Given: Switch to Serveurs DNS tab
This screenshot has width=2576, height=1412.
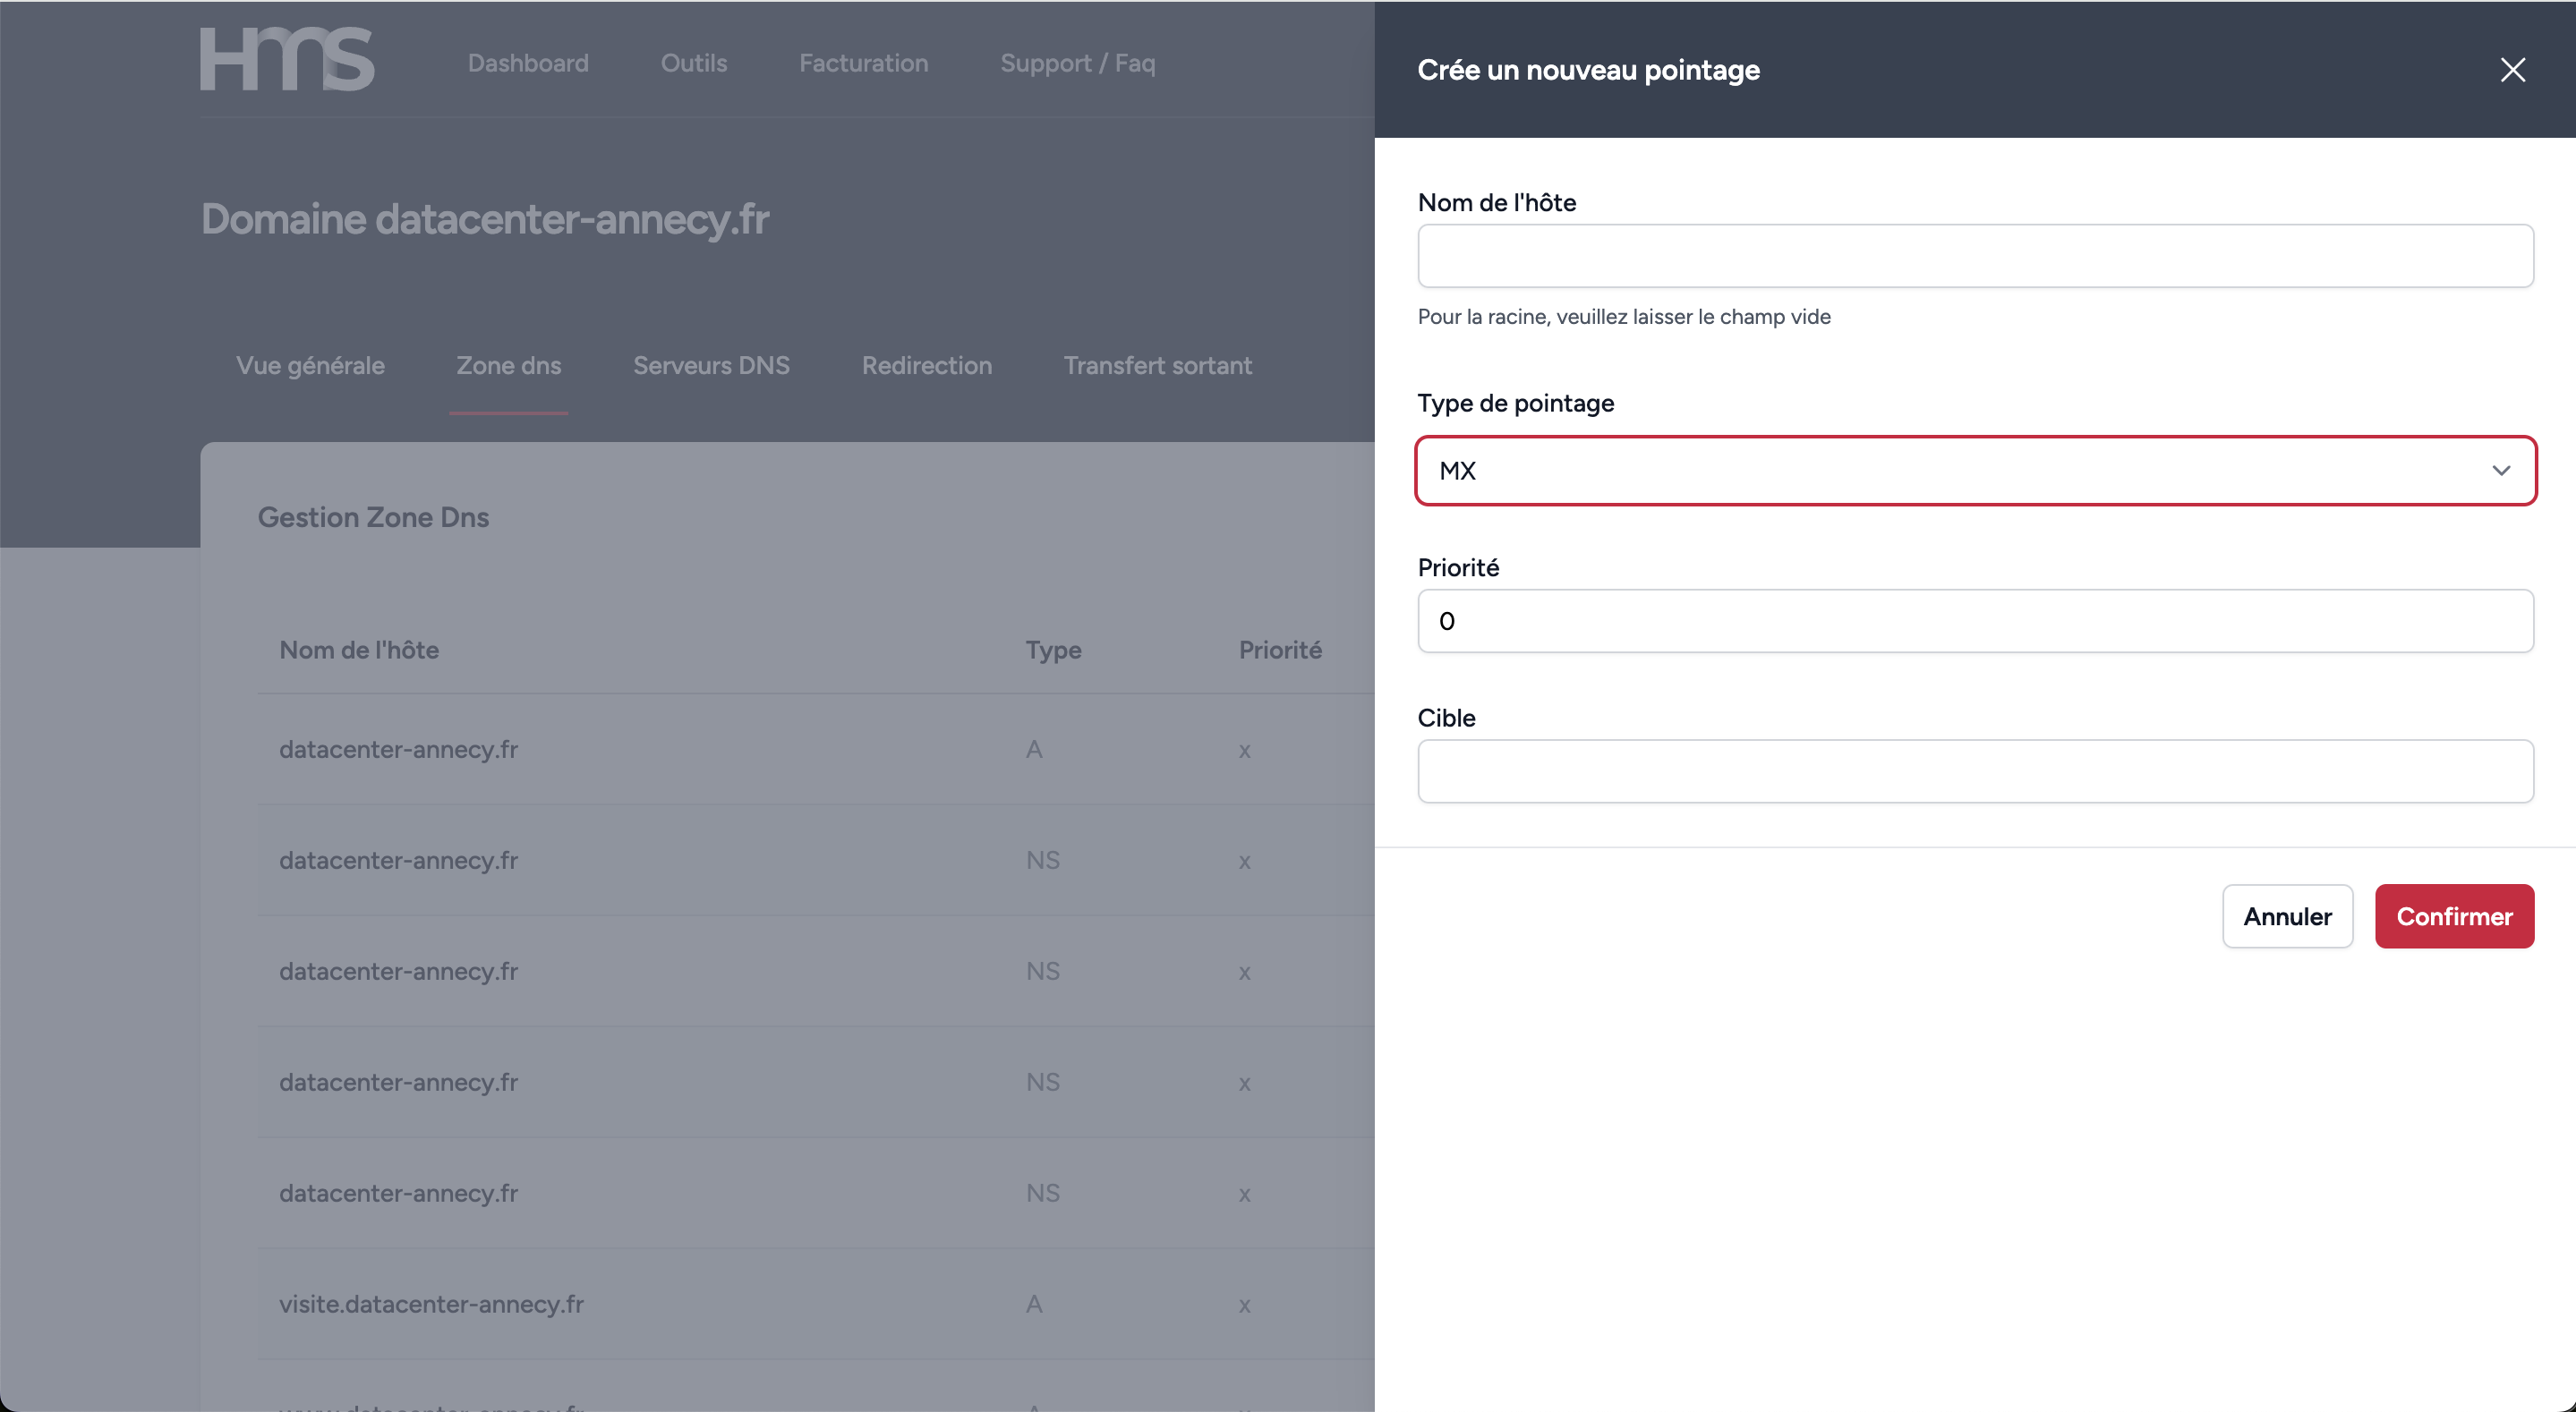Looking at the screenshot, I should click(711, 366).
